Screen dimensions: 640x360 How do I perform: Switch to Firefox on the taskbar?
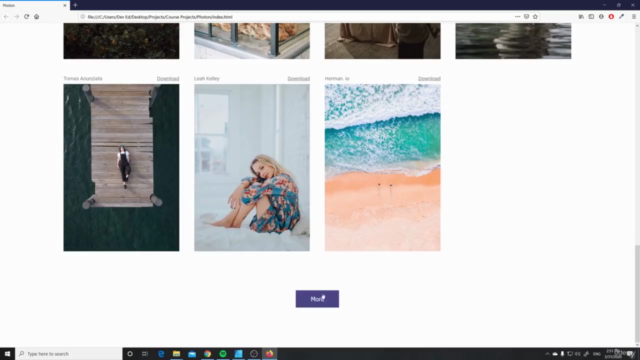269,353
